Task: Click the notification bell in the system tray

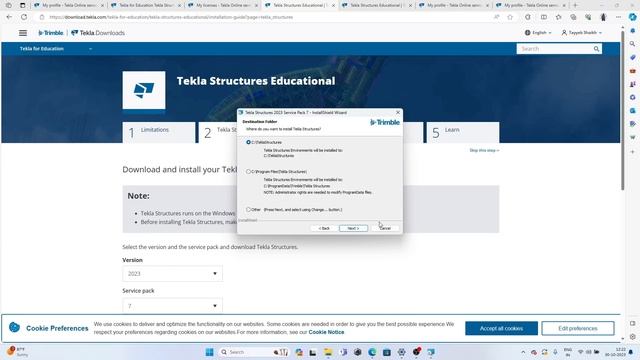Action: click(631, 352)
